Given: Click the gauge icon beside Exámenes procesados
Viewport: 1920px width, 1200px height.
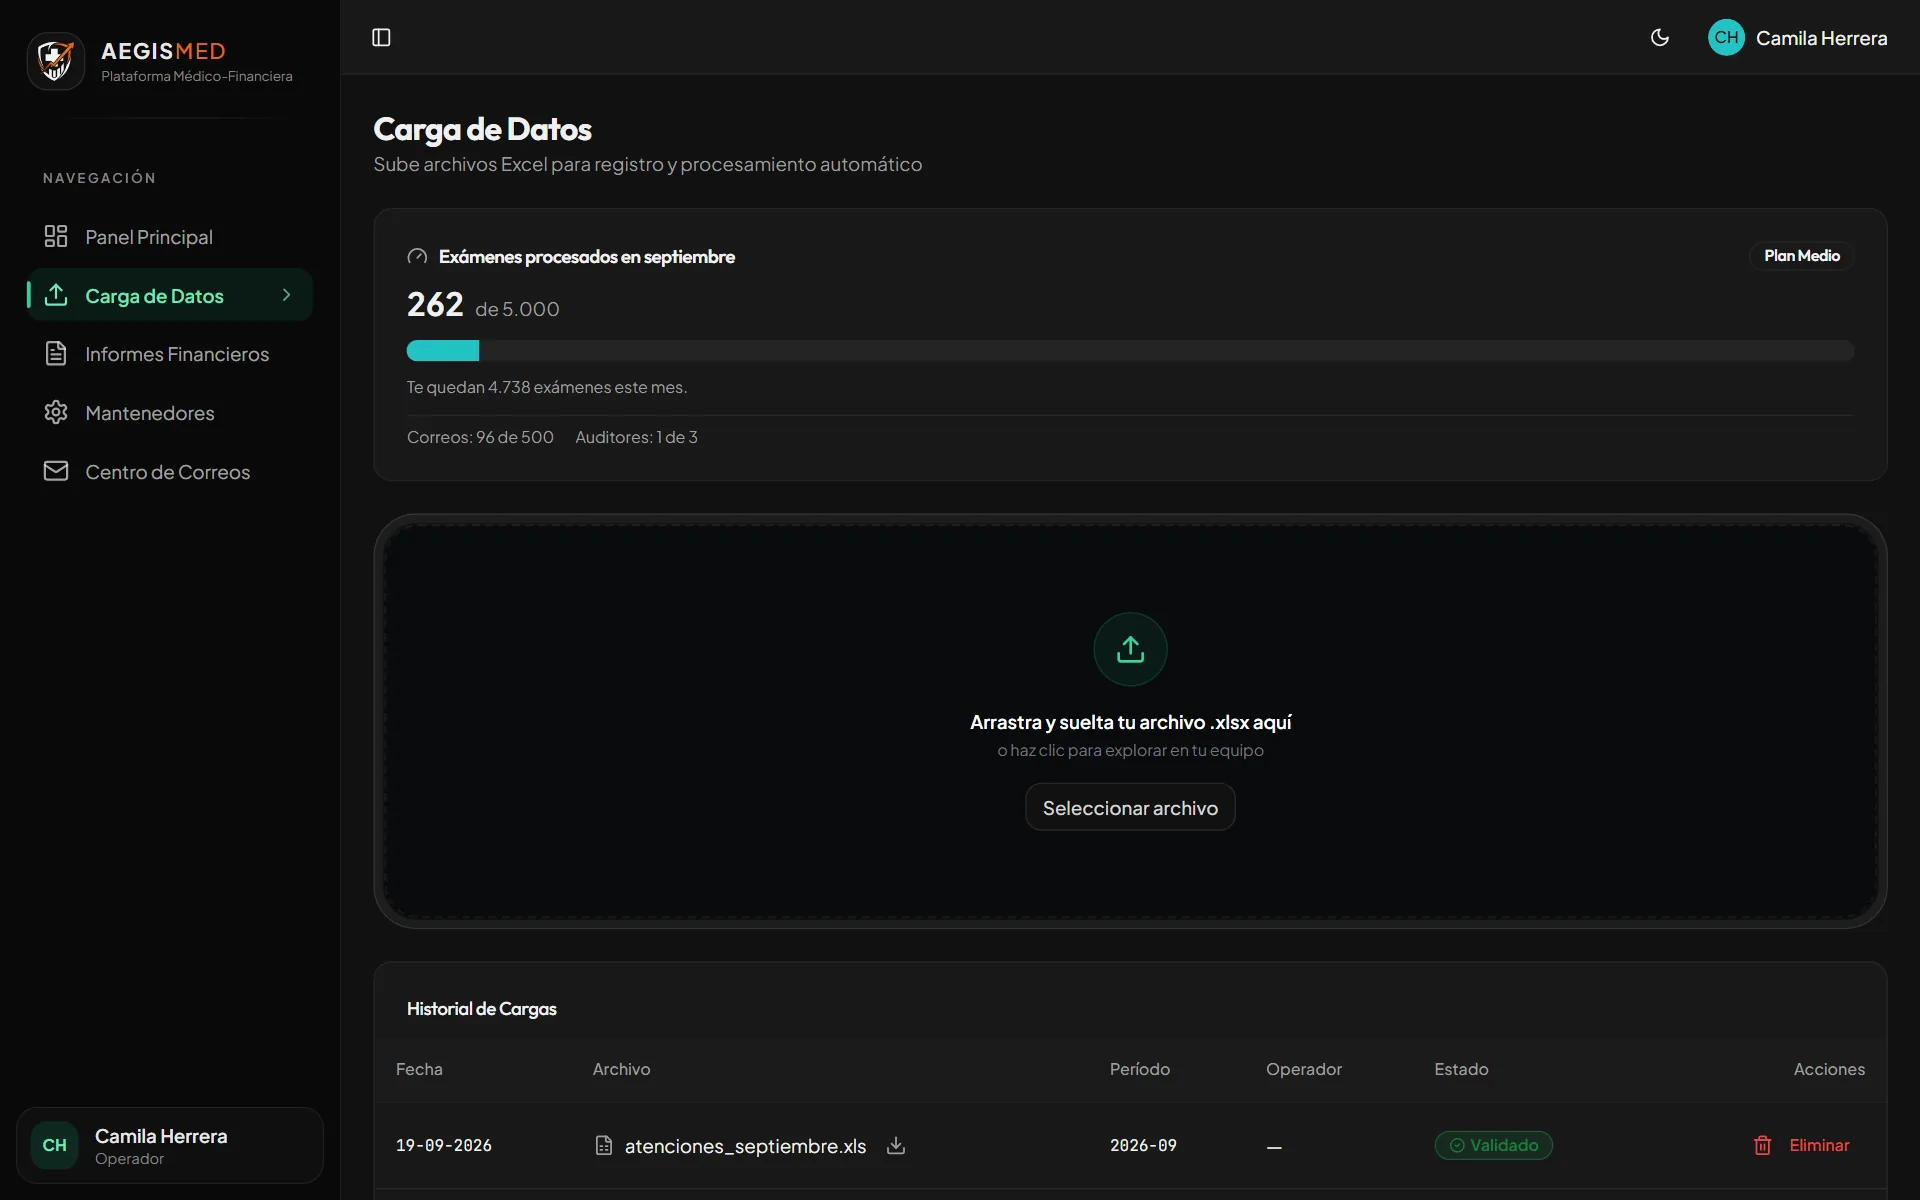Looking at the screenshot, I should (417, 257).
